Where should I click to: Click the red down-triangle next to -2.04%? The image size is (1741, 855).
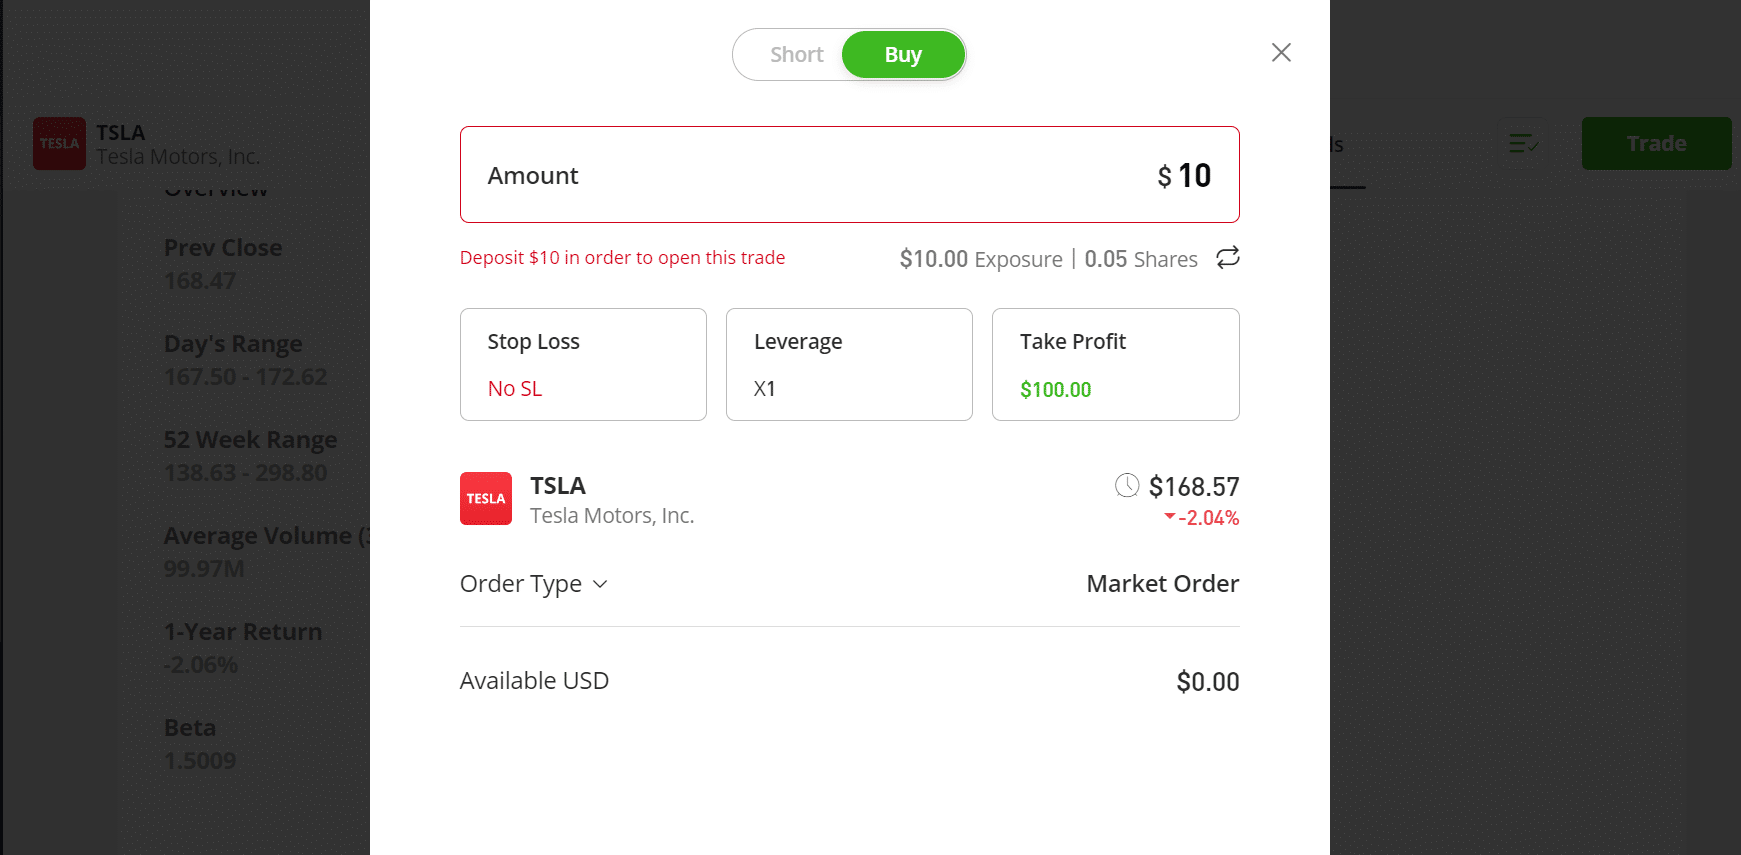tap(1169, 517)
